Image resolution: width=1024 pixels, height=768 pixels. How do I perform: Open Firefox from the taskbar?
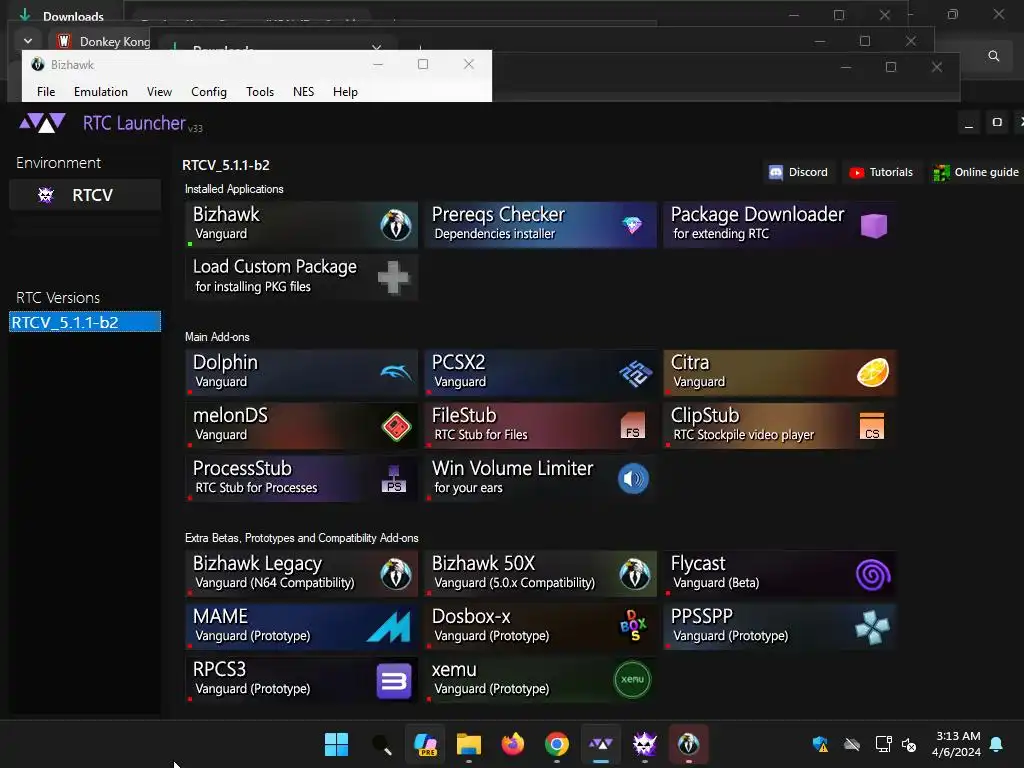point(513,744)
